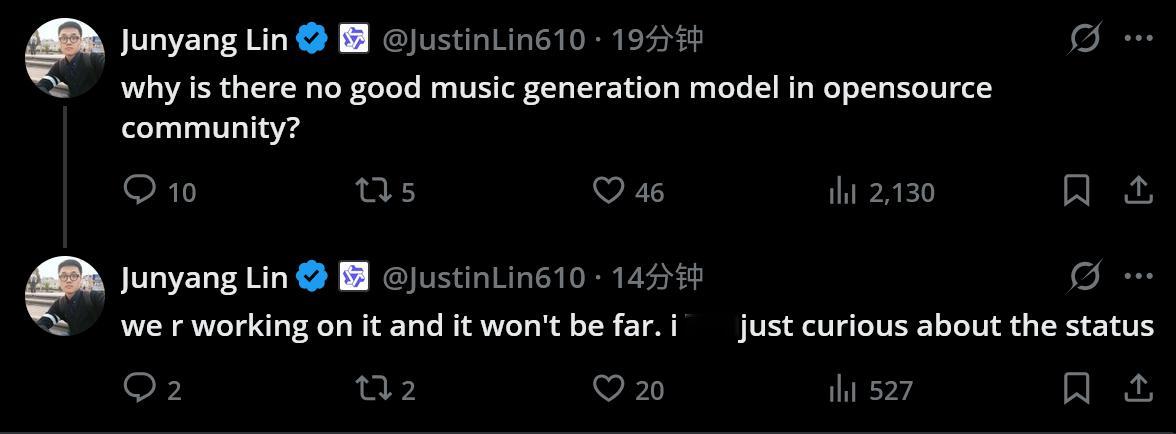Like the tweet with 20 likes
This screenshot has width=1176, height=434.
coord(608,388)
